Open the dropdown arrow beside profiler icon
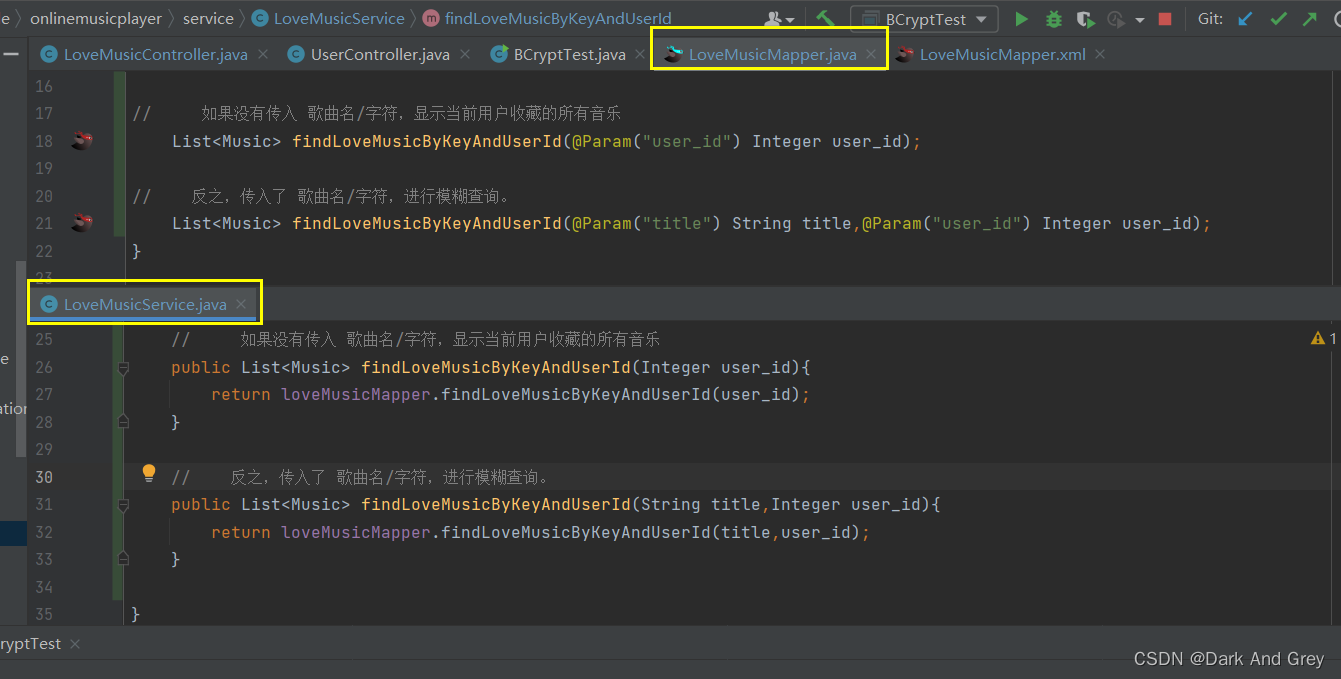 click(x=1139, y=20)
